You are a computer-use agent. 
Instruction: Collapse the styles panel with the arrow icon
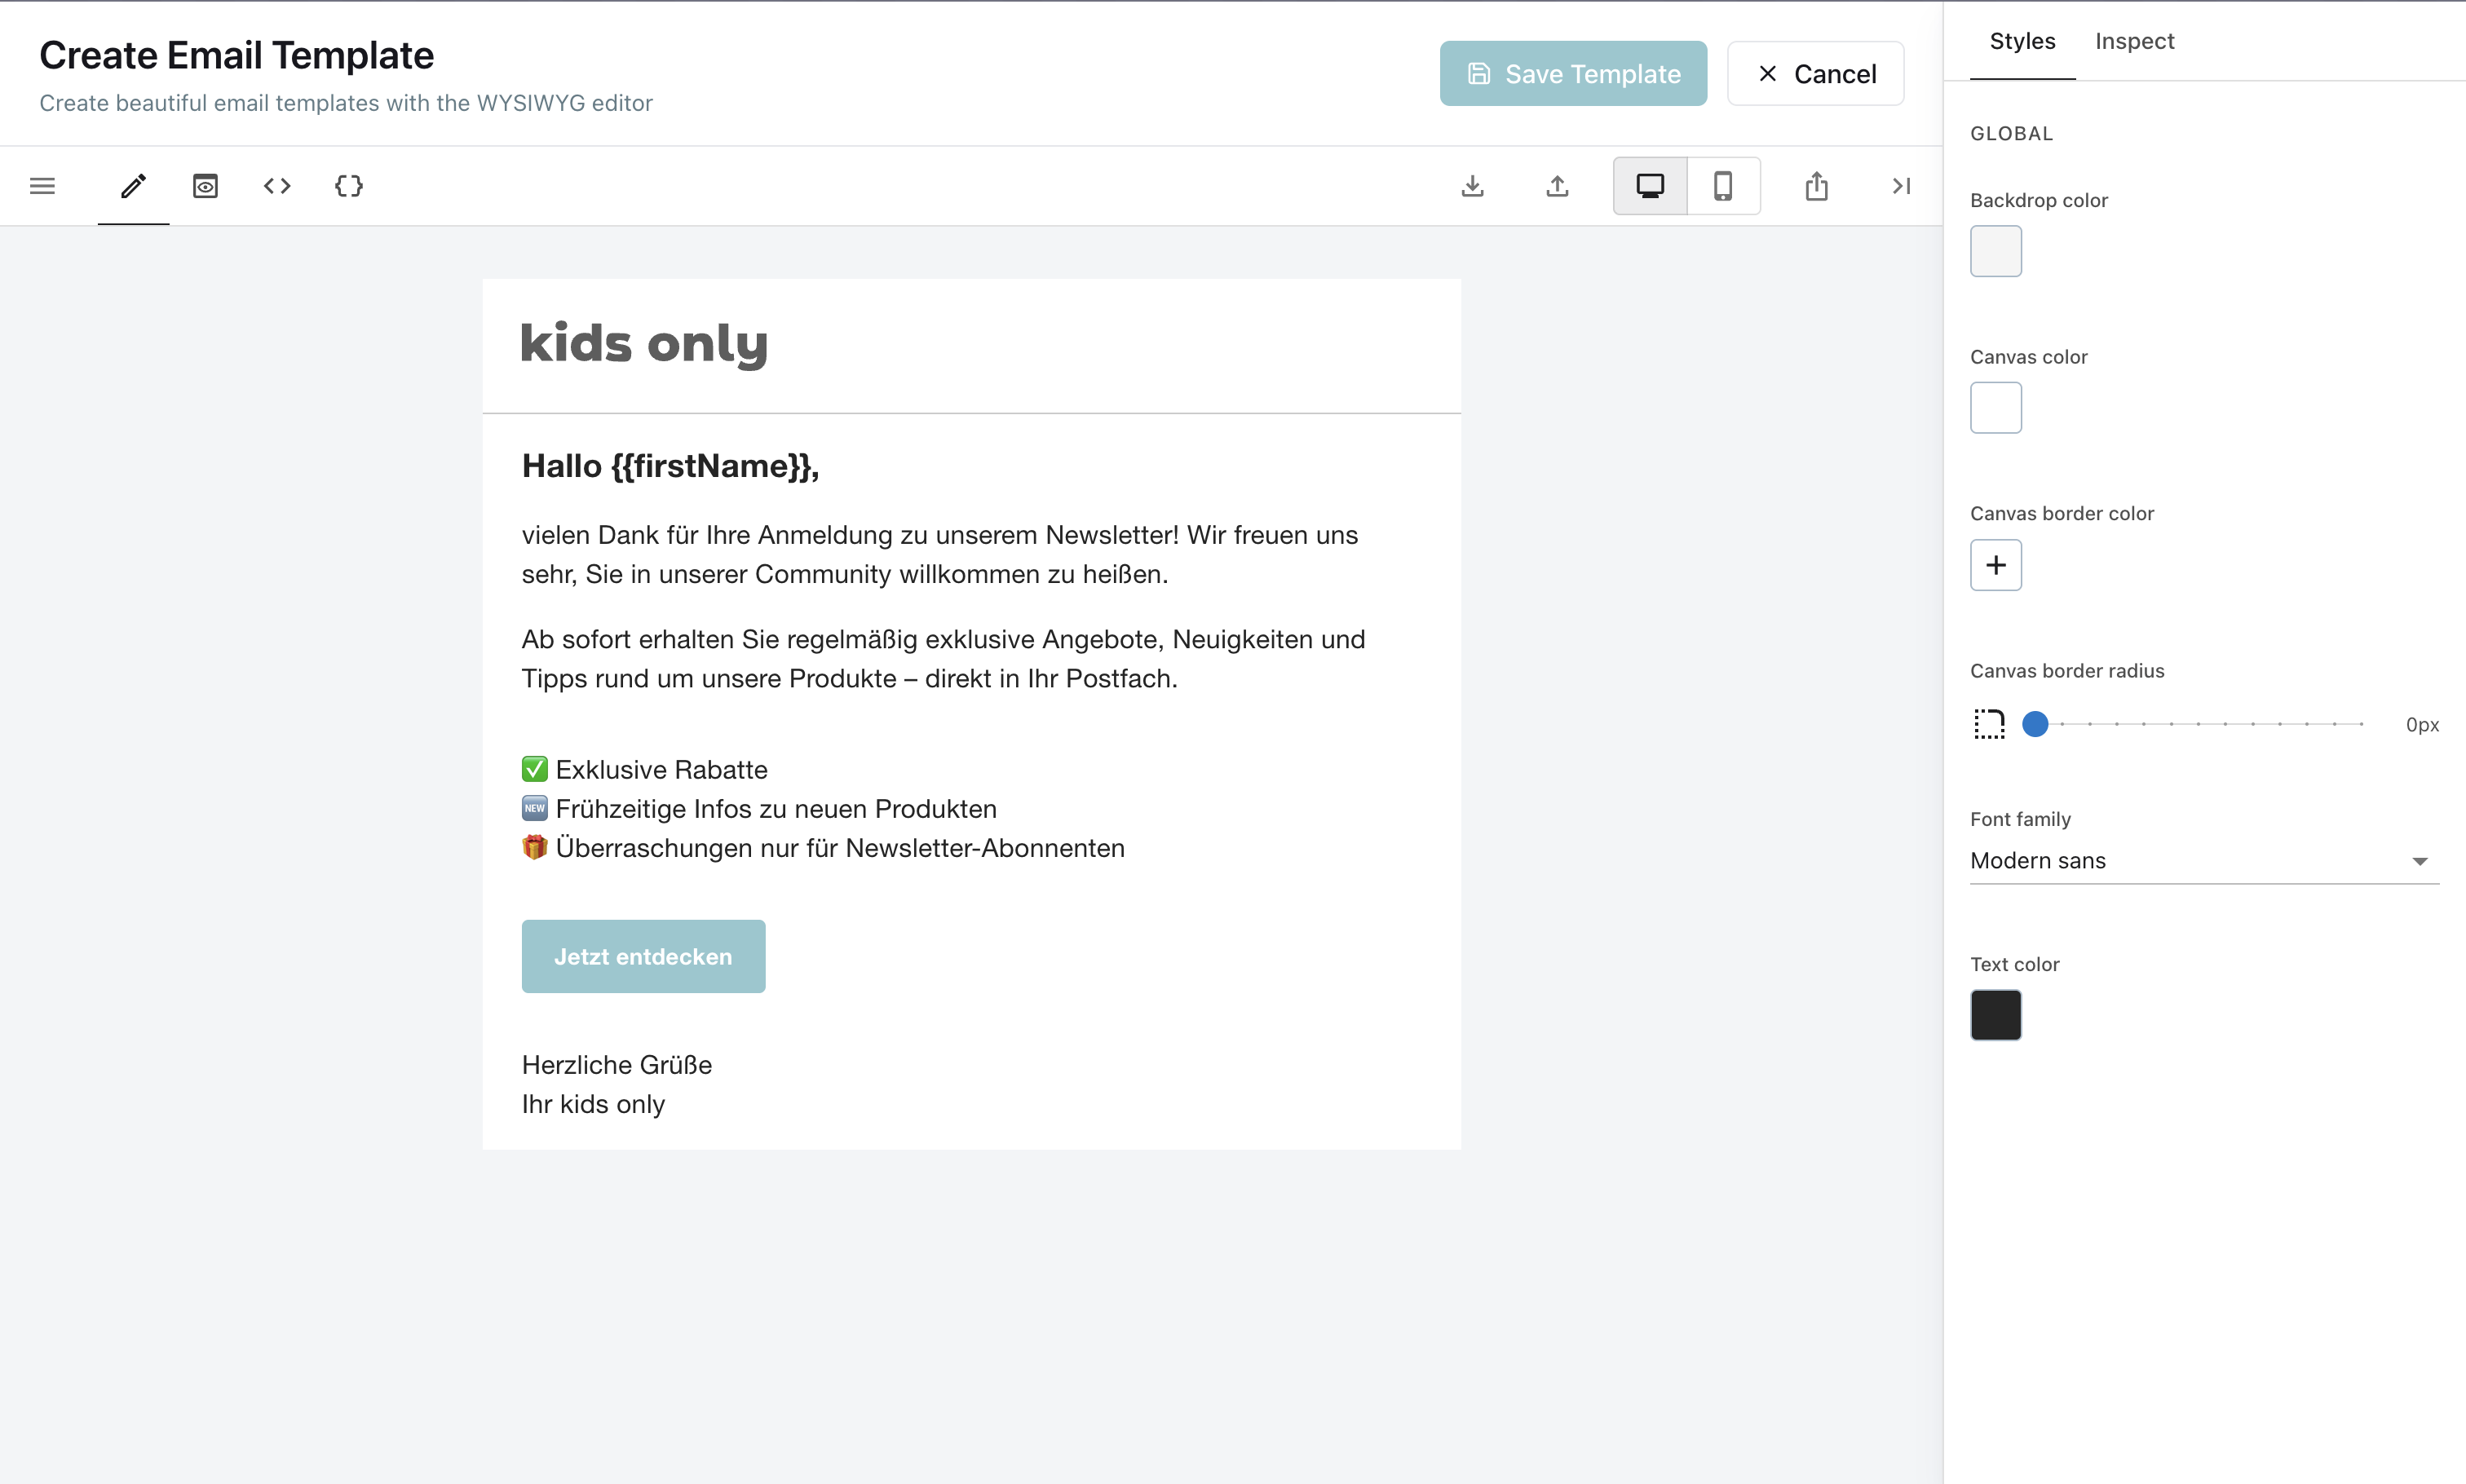click(x=1900, y=186)
